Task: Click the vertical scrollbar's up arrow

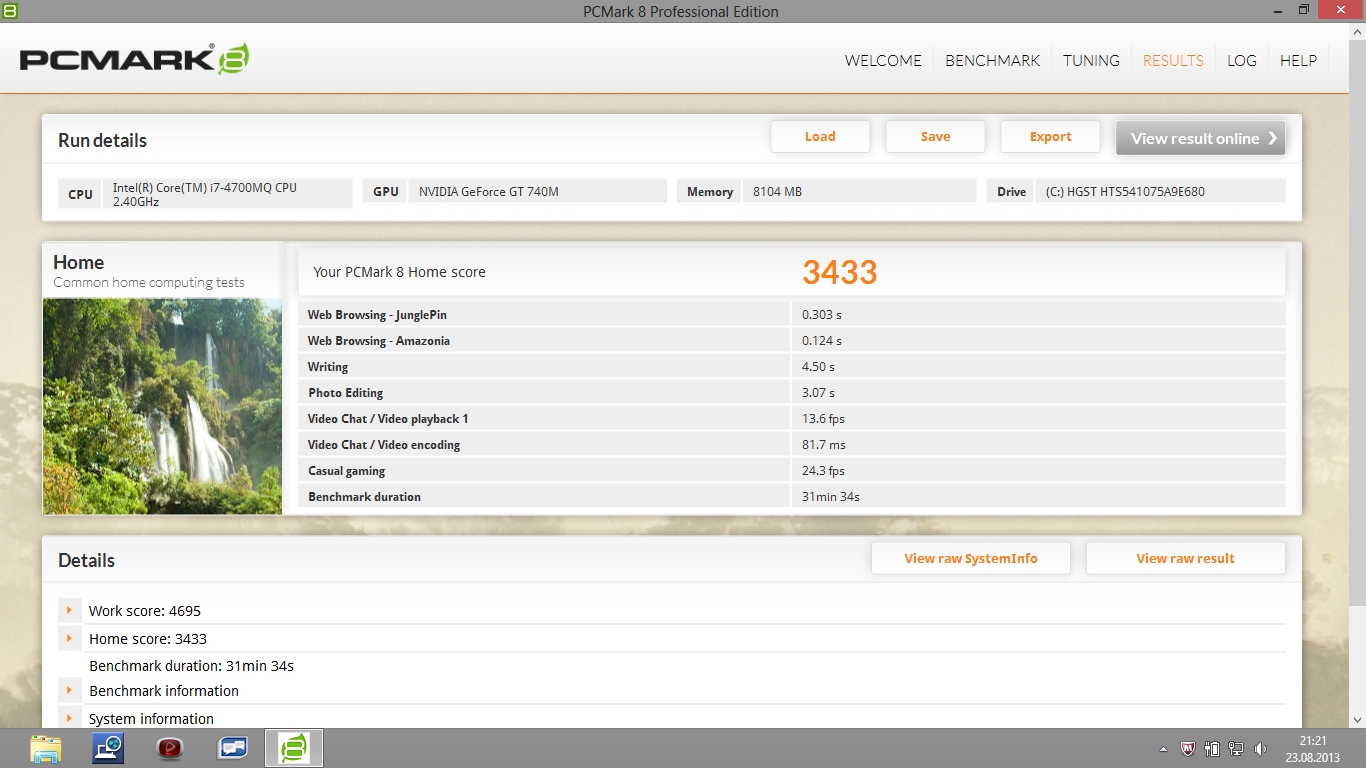Action: [1356, 31]
